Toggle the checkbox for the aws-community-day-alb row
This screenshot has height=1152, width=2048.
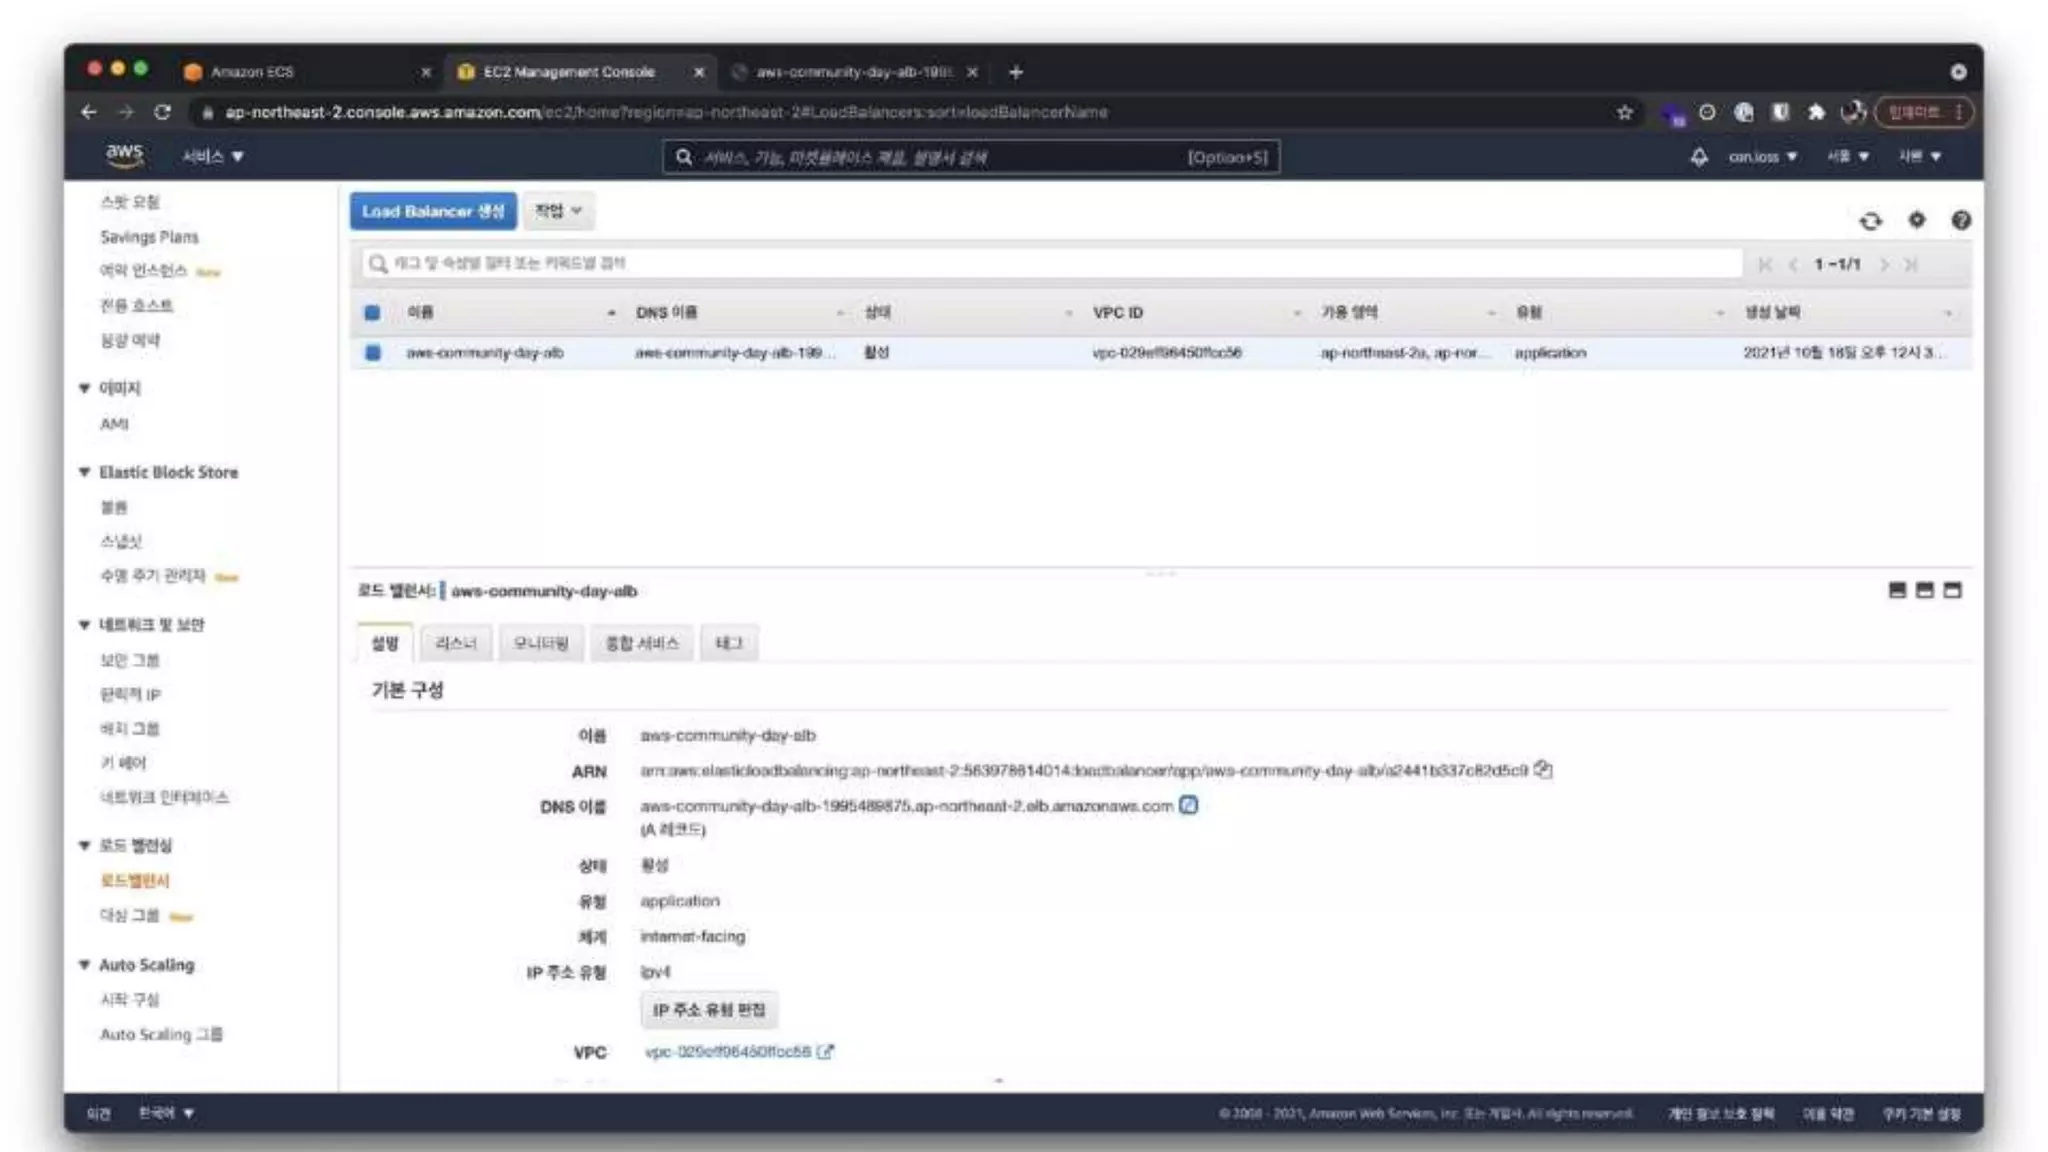pos(372,353)
